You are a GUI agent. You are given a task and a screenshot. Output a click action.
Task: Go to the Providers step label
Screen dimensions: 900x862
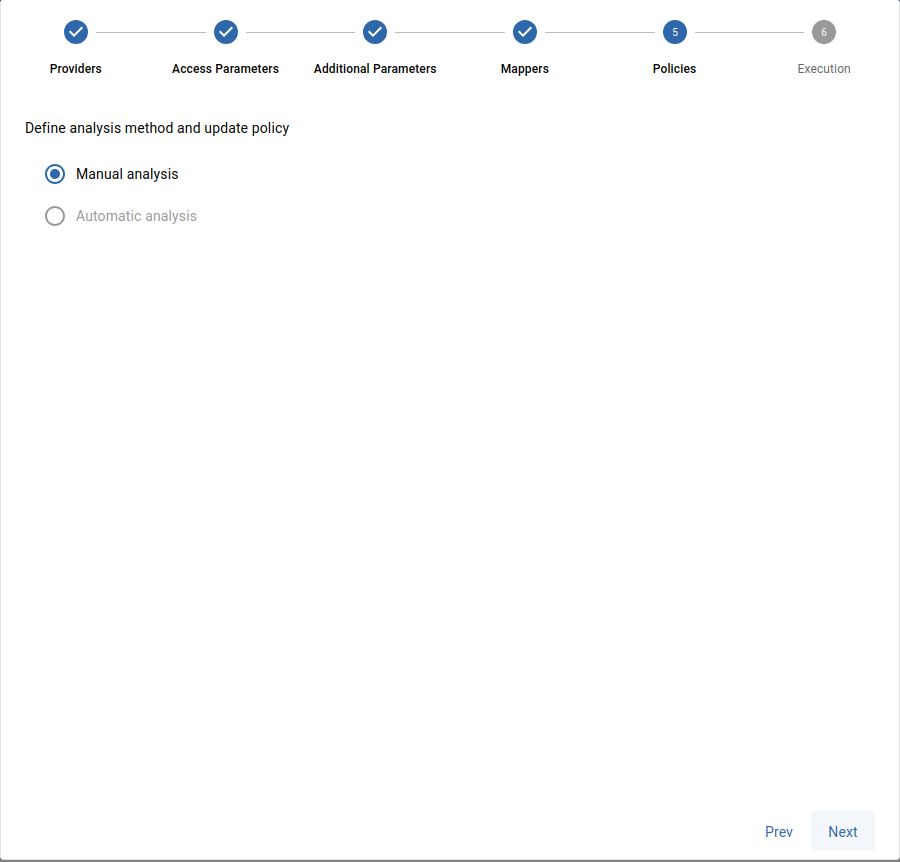76,69
